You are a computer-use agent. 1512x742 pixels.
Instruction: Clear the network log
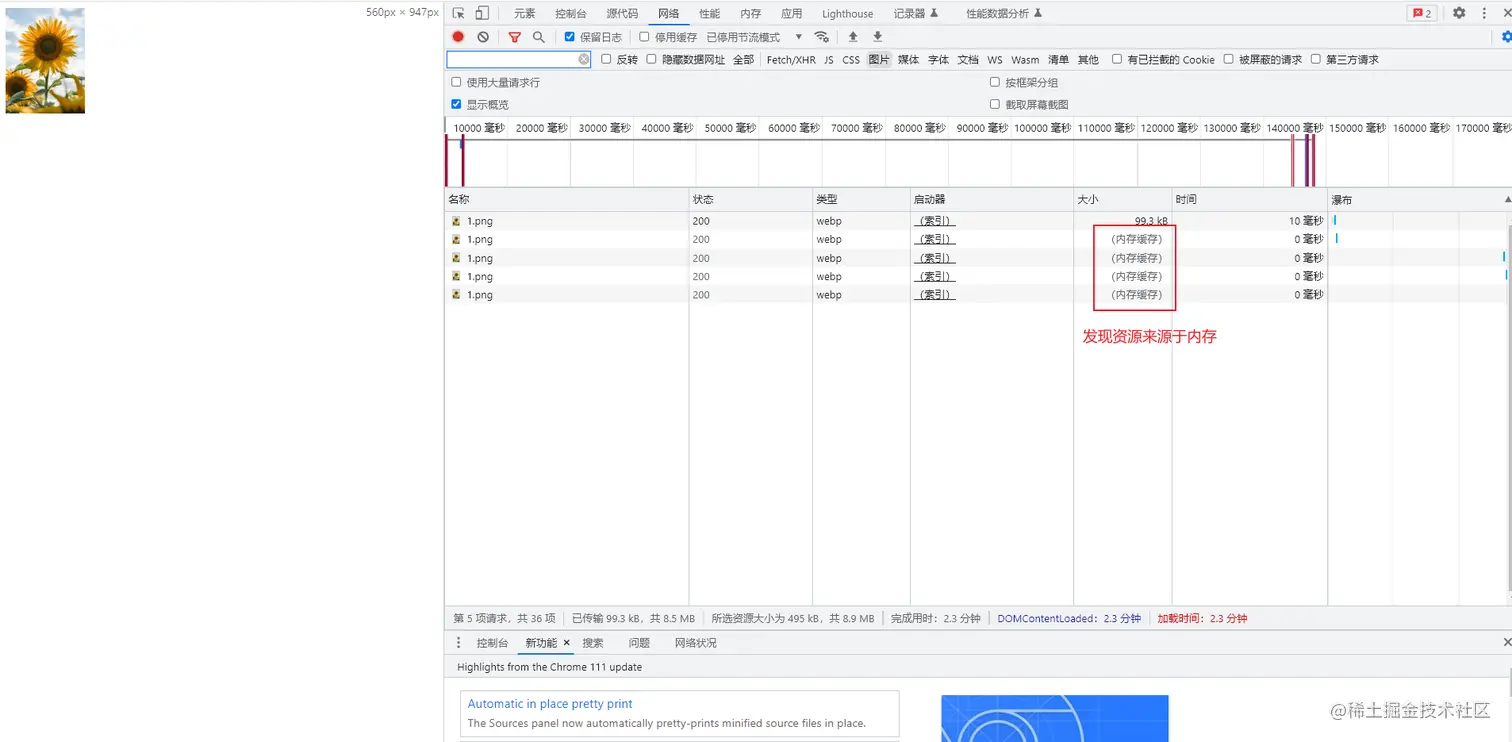click(x=483, y=37)
